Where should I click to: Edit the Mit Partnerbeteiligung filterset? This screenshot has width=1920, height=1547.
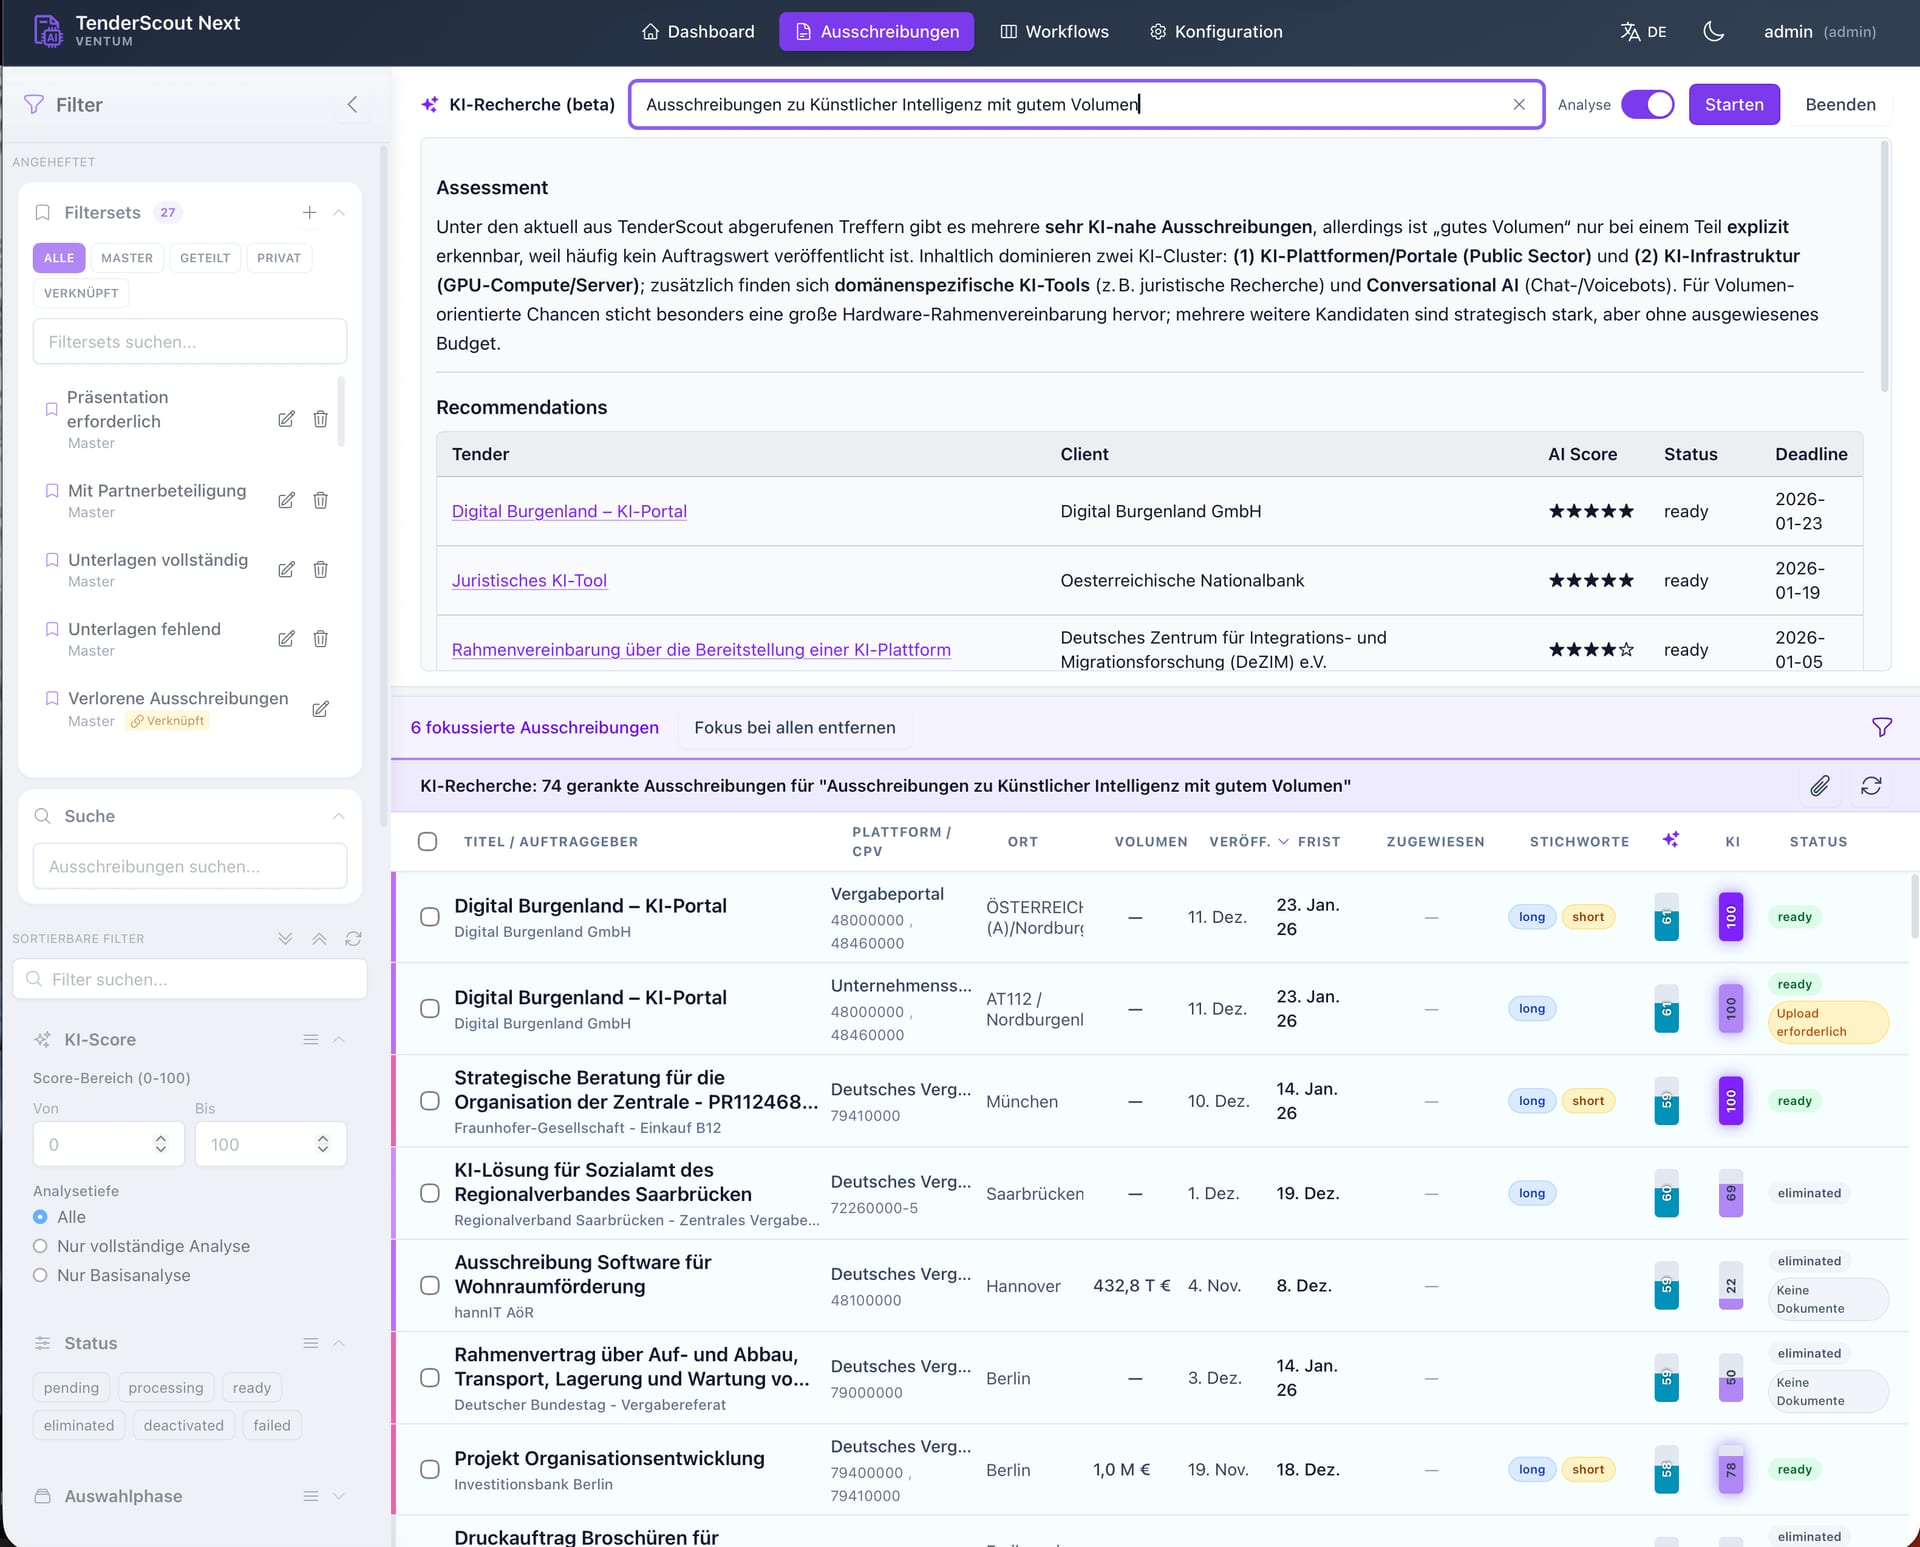pyautogui.click(x=286, y=500)
